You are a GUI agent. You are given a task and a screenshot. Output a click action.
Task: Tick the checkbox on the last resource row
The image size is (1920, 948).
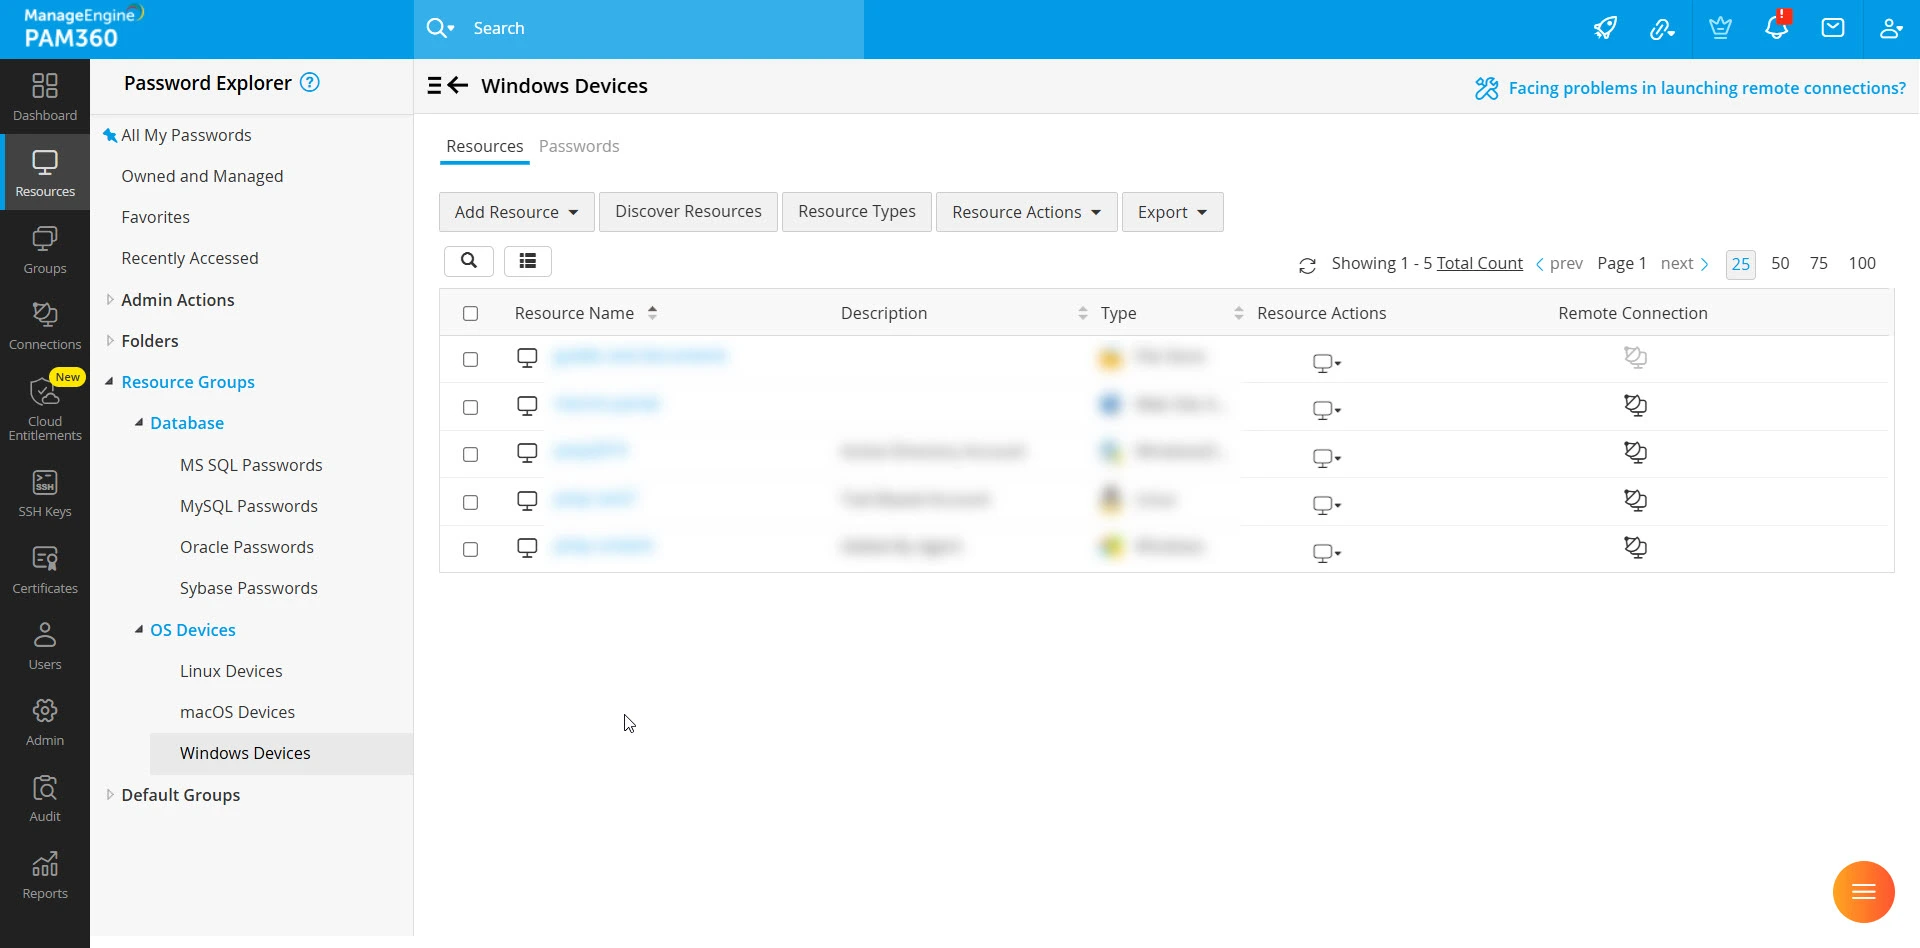pos(471,549)
